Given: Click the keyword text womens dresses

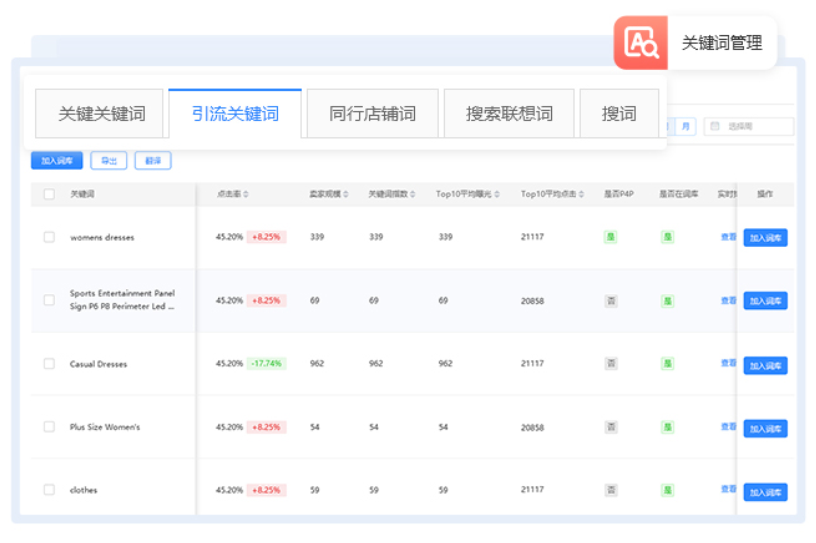Looking at the screenshot, I should 102,237.
